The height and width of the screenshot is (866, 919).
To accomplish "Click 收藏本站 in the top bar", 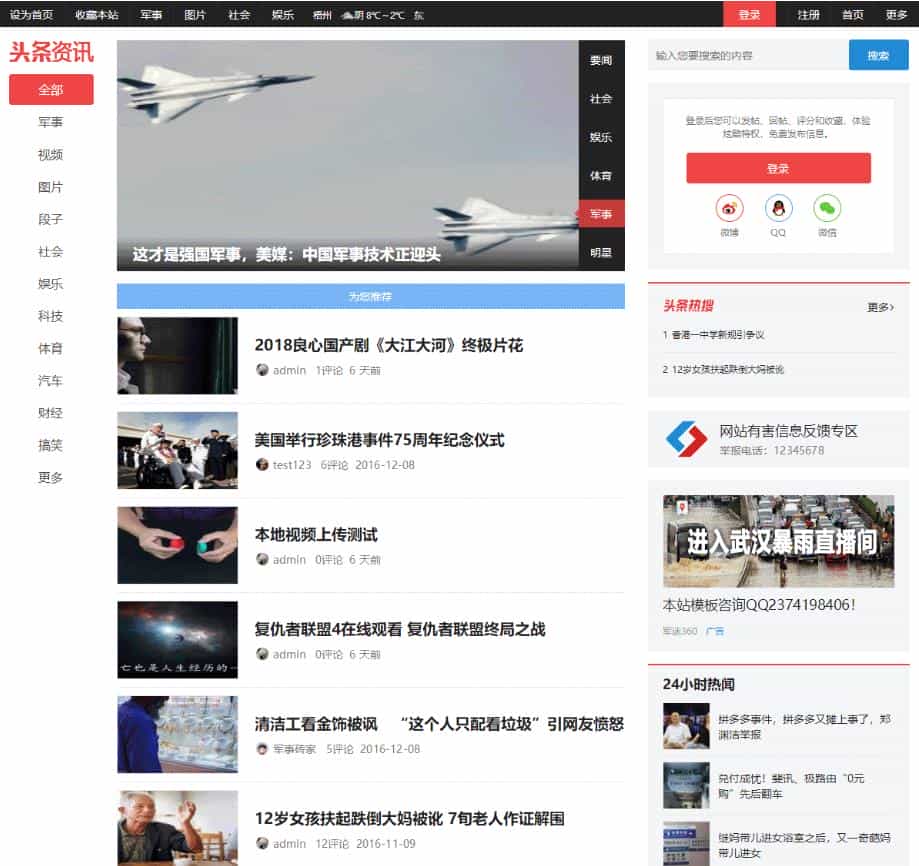I will [97, 15].
